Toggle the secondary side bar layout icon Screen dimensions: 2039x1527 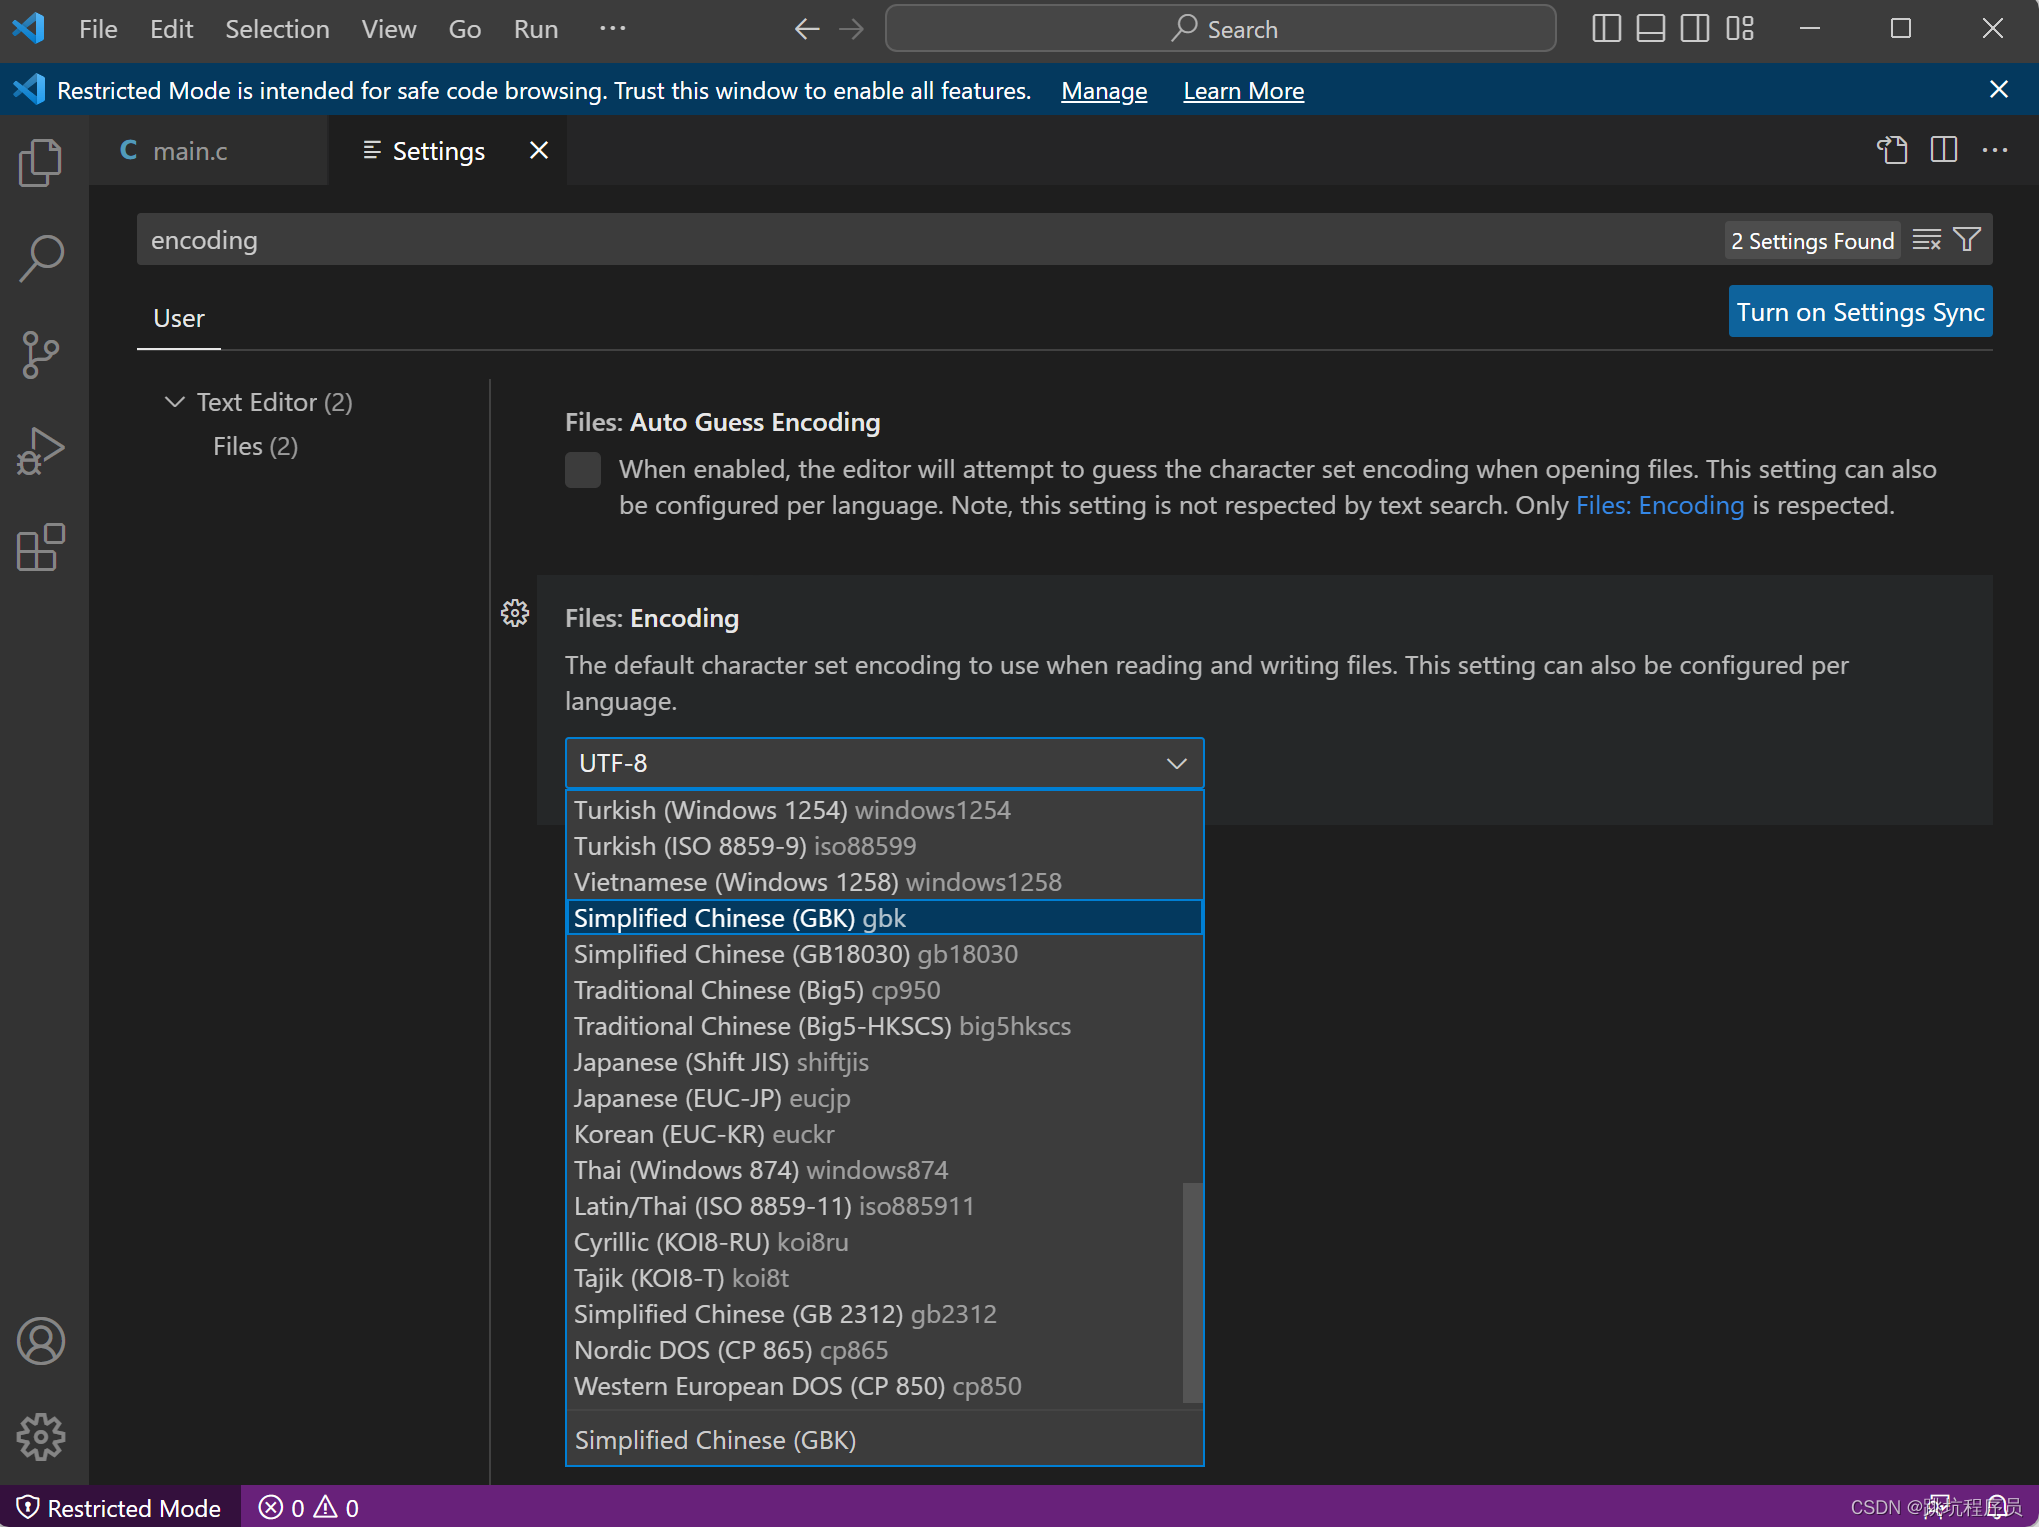(x=1695, y=29)
